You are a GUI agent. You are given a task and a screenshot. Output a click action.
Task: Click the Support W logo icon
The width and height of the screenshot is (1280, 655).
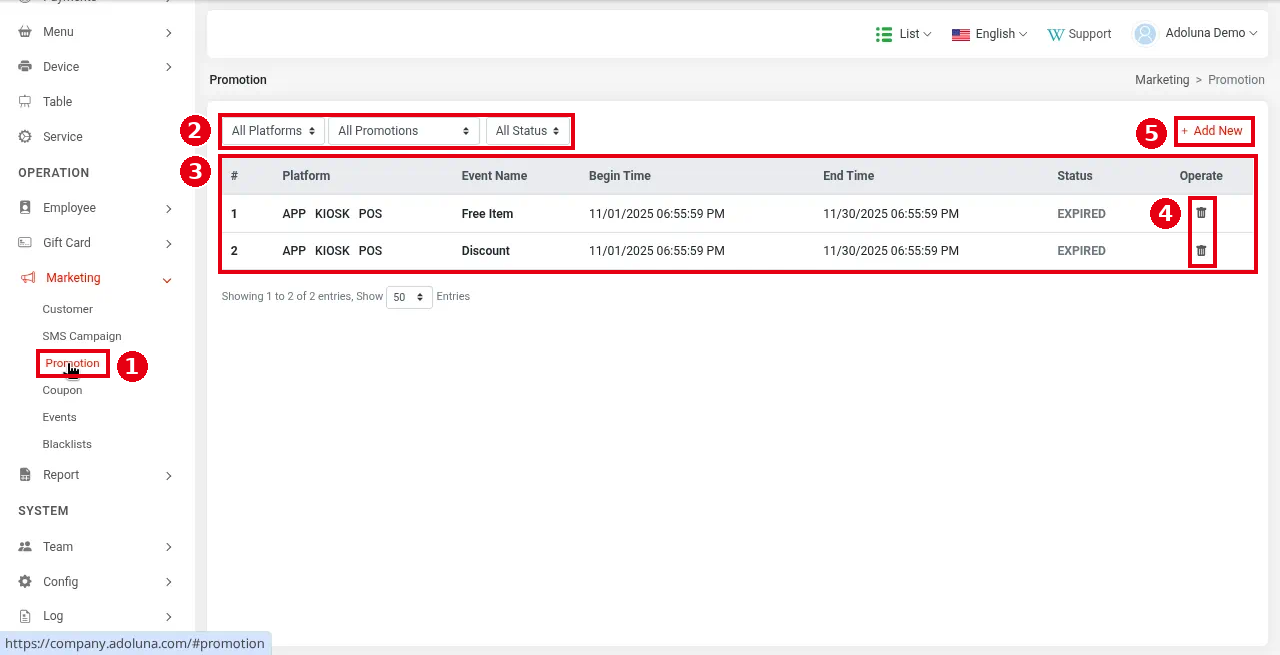click(1056, 34)
